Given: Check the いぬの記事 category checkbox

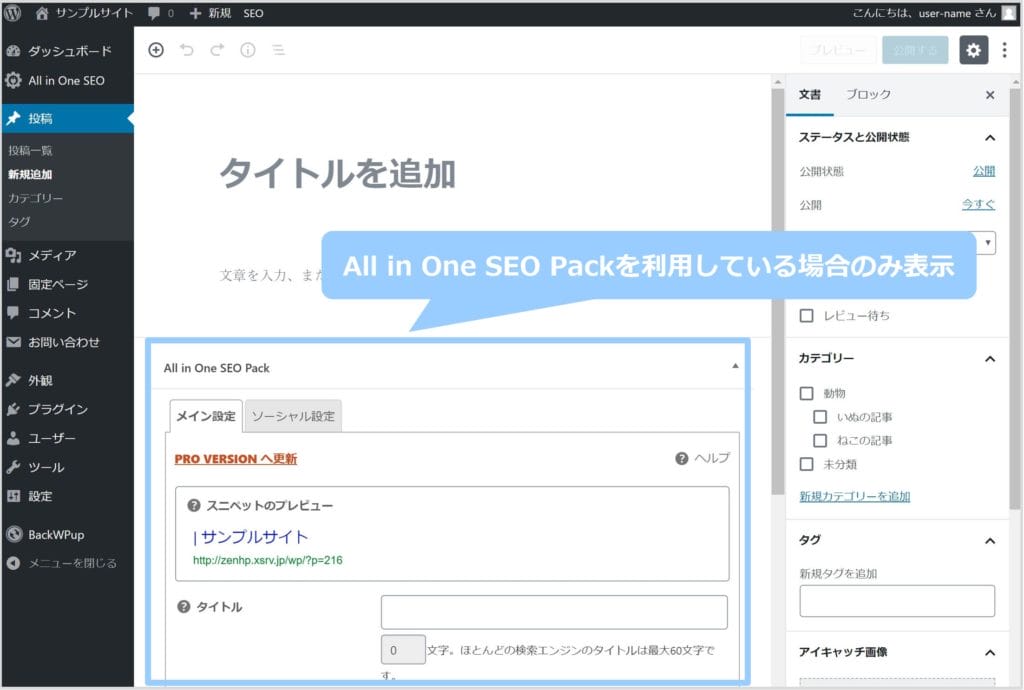Looking at the screenshot, I should tap(820, 416).
